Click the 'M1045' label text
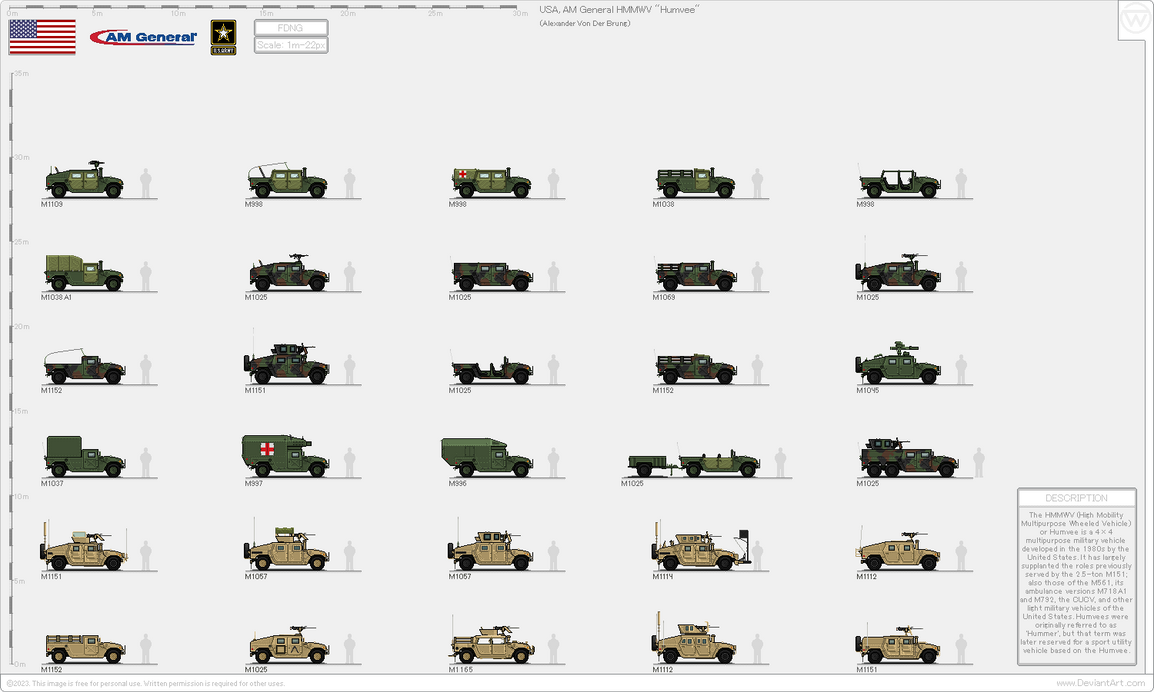The image size is (1154, 692). pos(867,390)
